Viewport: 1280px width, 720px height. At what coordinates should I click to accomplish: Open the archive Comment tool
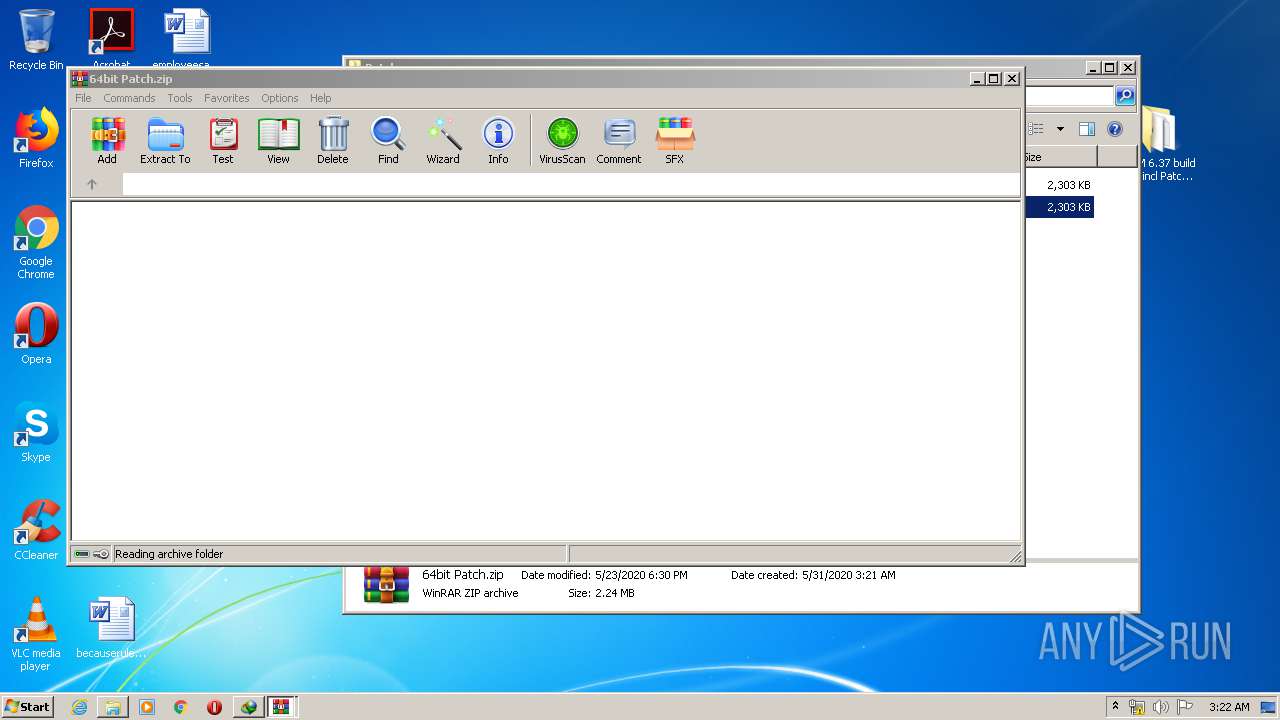pyautogui.click(x=619, y=141)
